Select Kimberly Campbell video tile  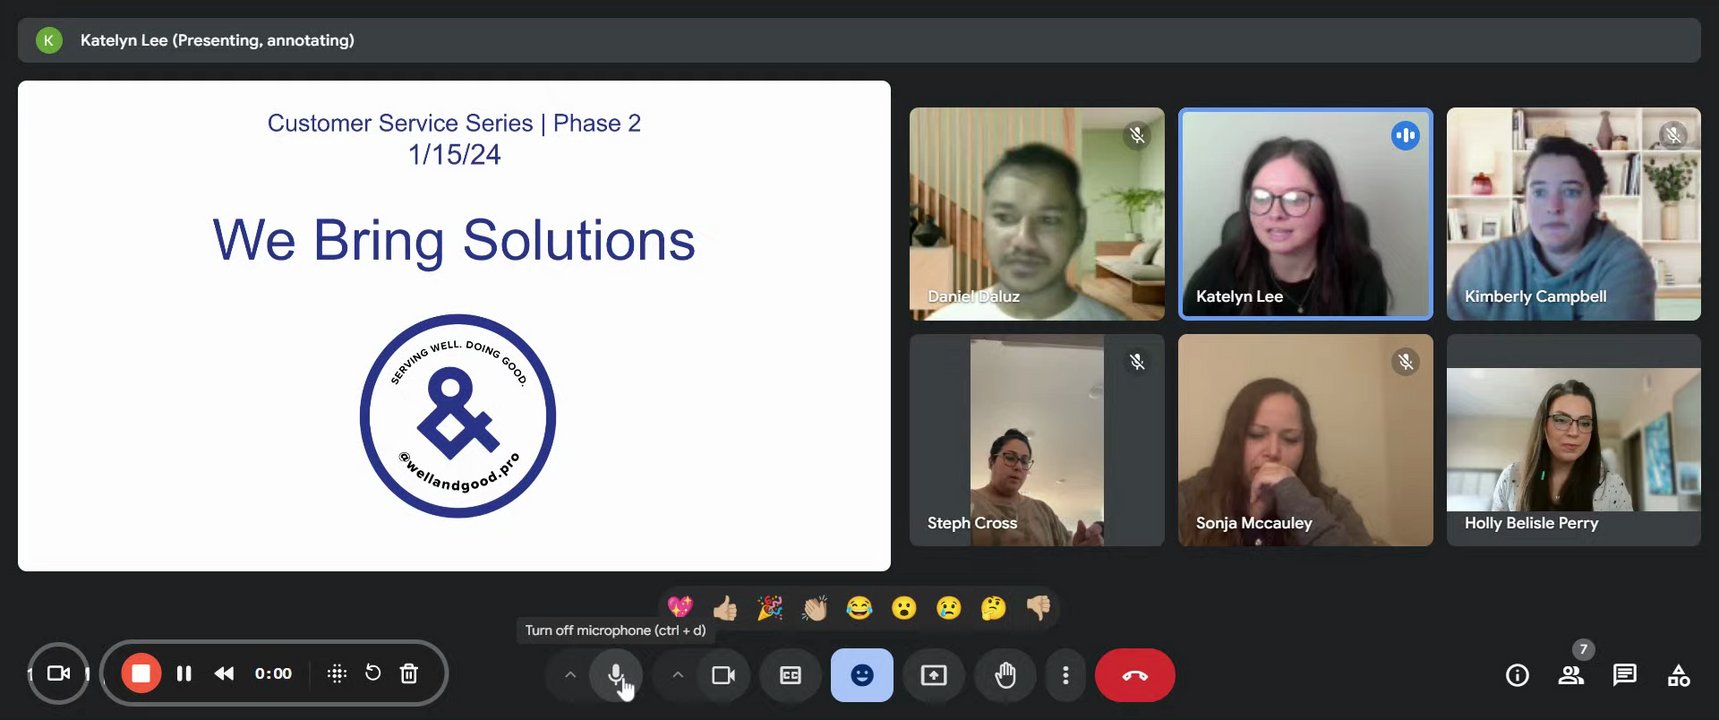[x=1573, y=214]
